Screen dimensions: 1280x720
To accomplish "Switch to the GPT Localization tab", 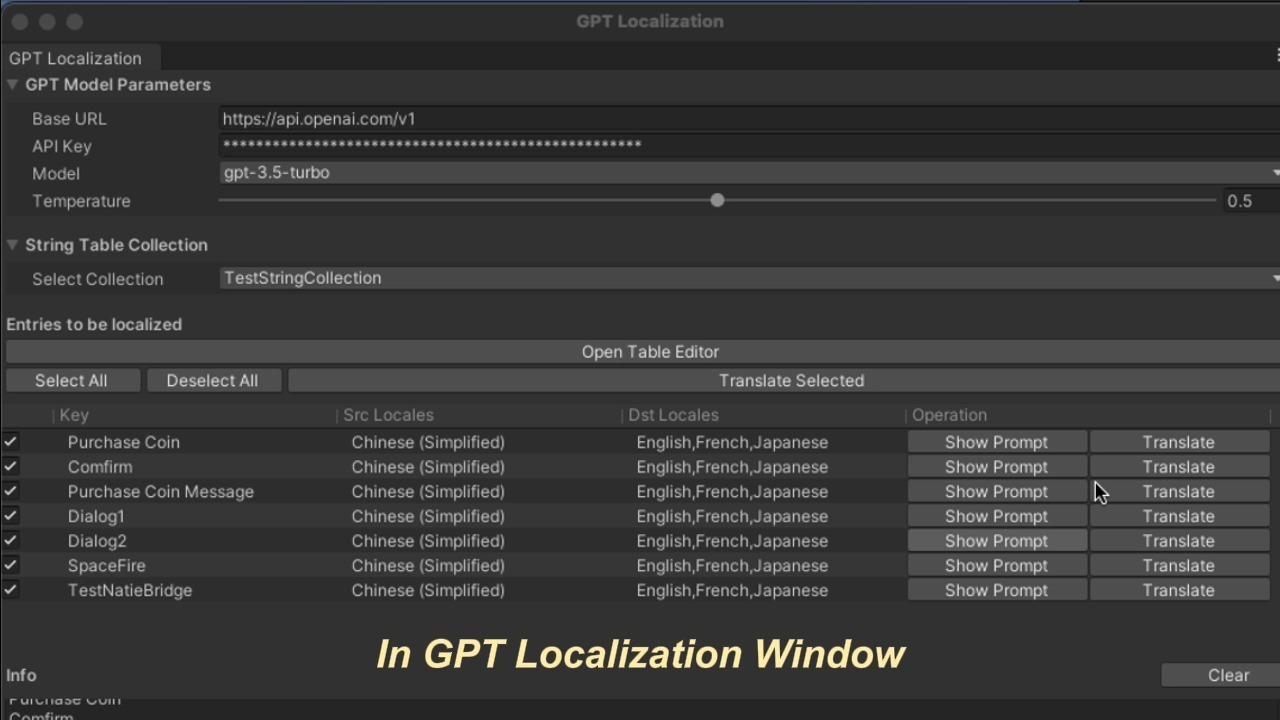I will [75, 58].
